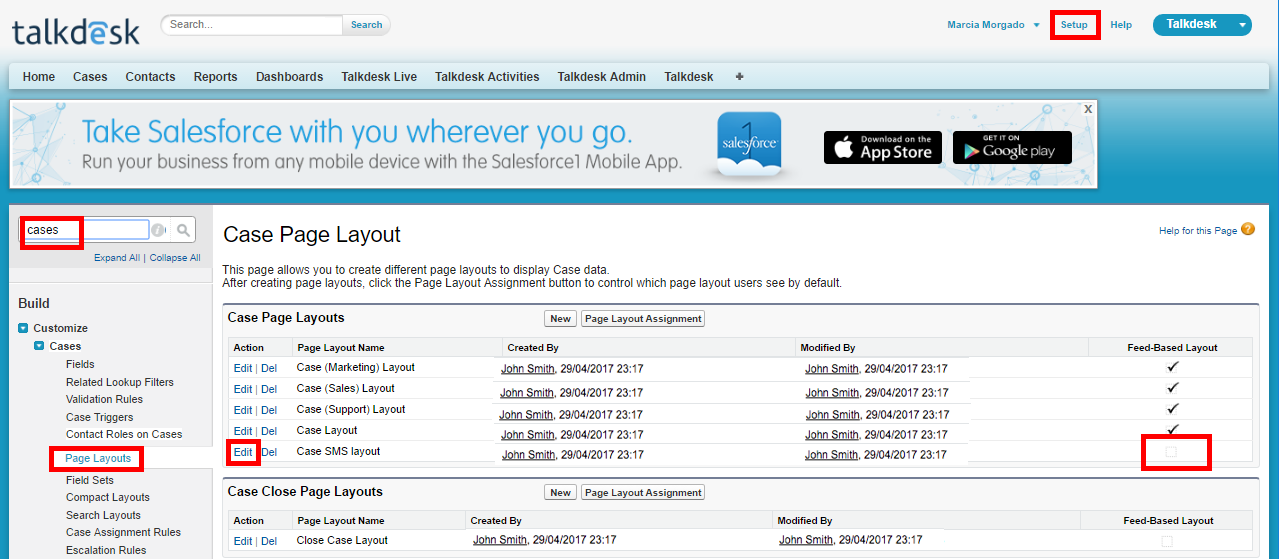Screen dimensions: 1279x559
Task: Click the top Search button
Action: (366, 25)
